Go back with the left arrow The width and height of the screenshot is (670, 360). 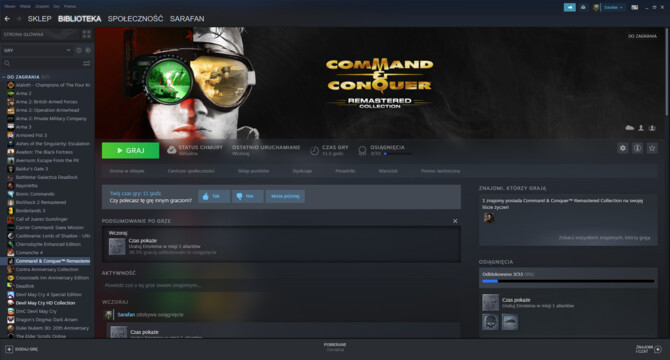coord(7,19)
